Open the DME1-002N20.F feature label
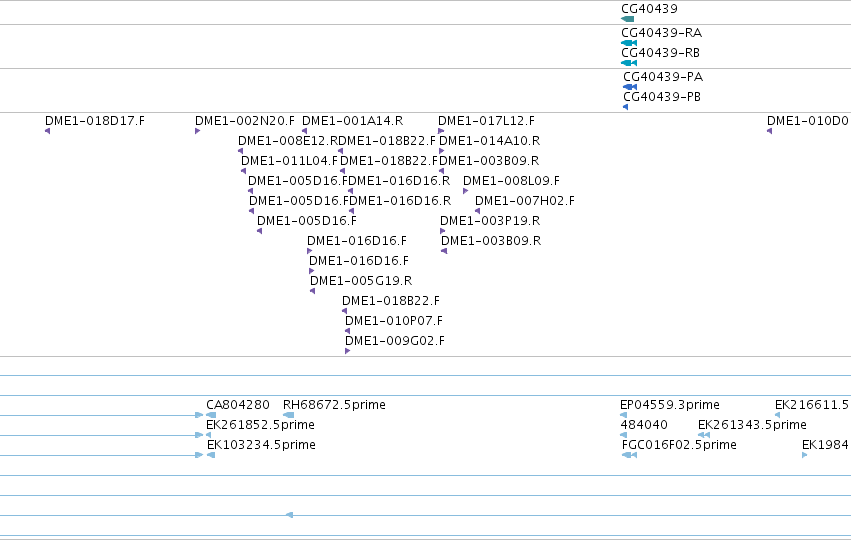This screenshot has width=851, height=540. (245, 120)
